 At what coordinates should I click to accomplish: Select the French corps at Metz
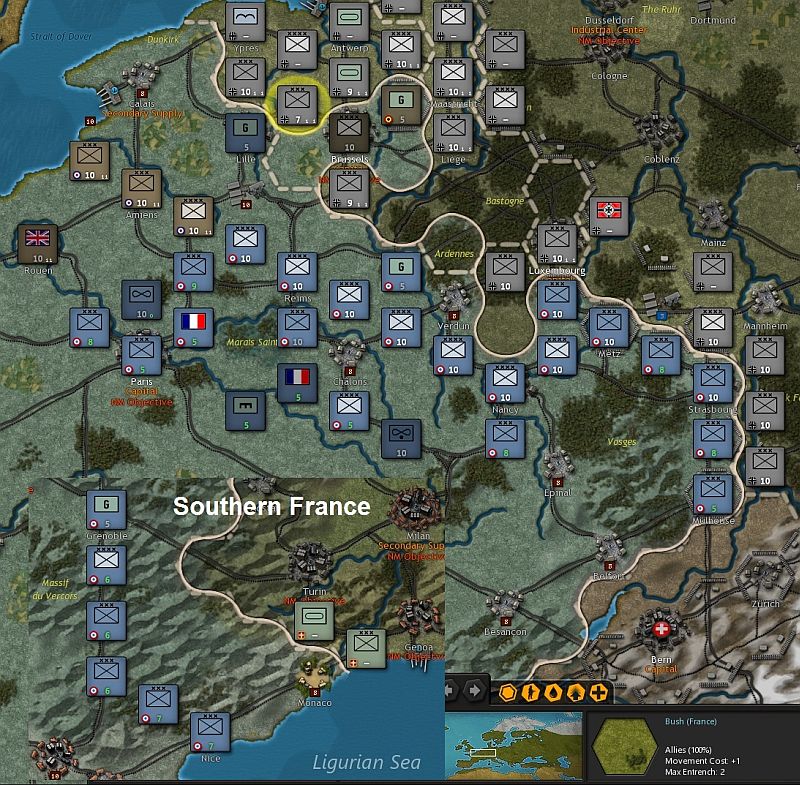(609, 327)
